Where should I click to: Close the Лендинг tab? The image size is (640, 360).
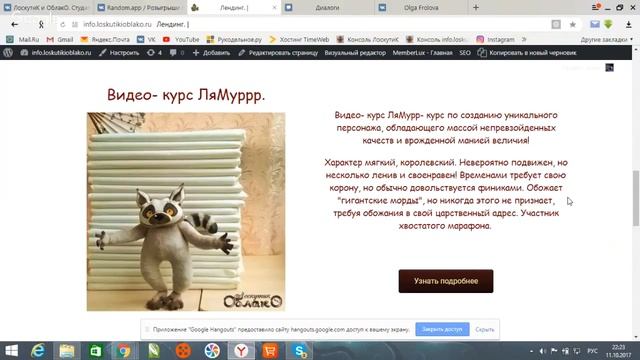coord(274,7)
